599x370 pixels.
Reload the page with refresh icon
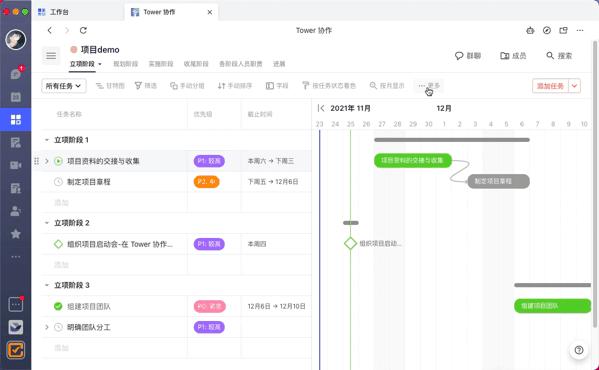click(x=83, y=30)
